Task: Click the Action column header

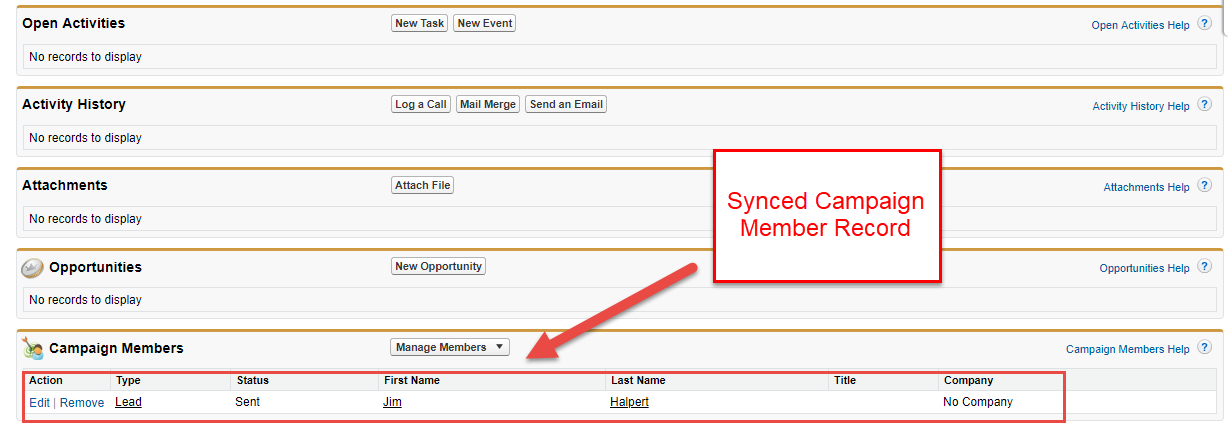Action: point(46,380)
